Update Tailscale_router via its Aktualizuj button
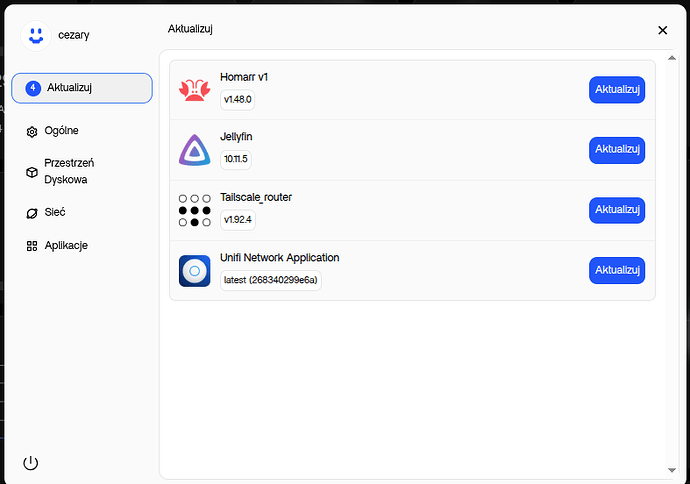The width and height of the screenshot is (690, 484). (x=616, y=210)
